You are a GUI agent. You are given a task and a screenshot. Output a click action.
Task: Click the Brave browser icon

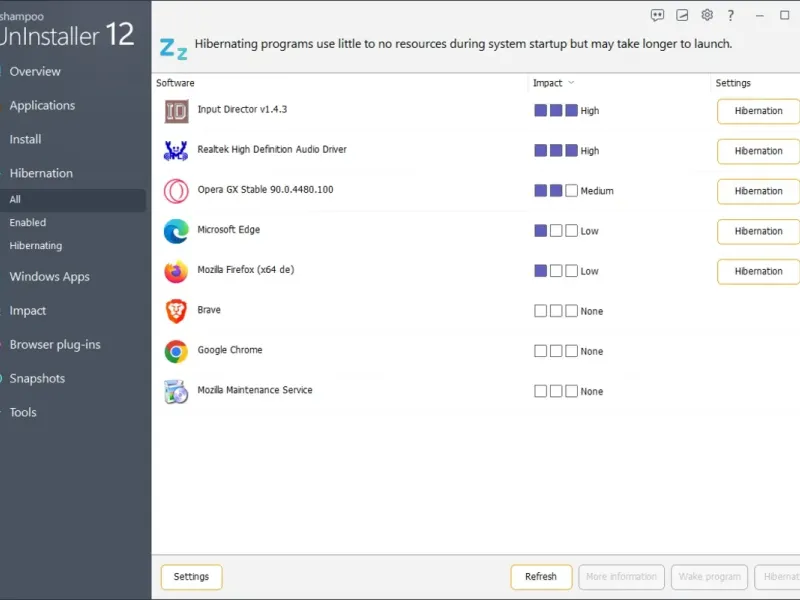tap(176, 311)
